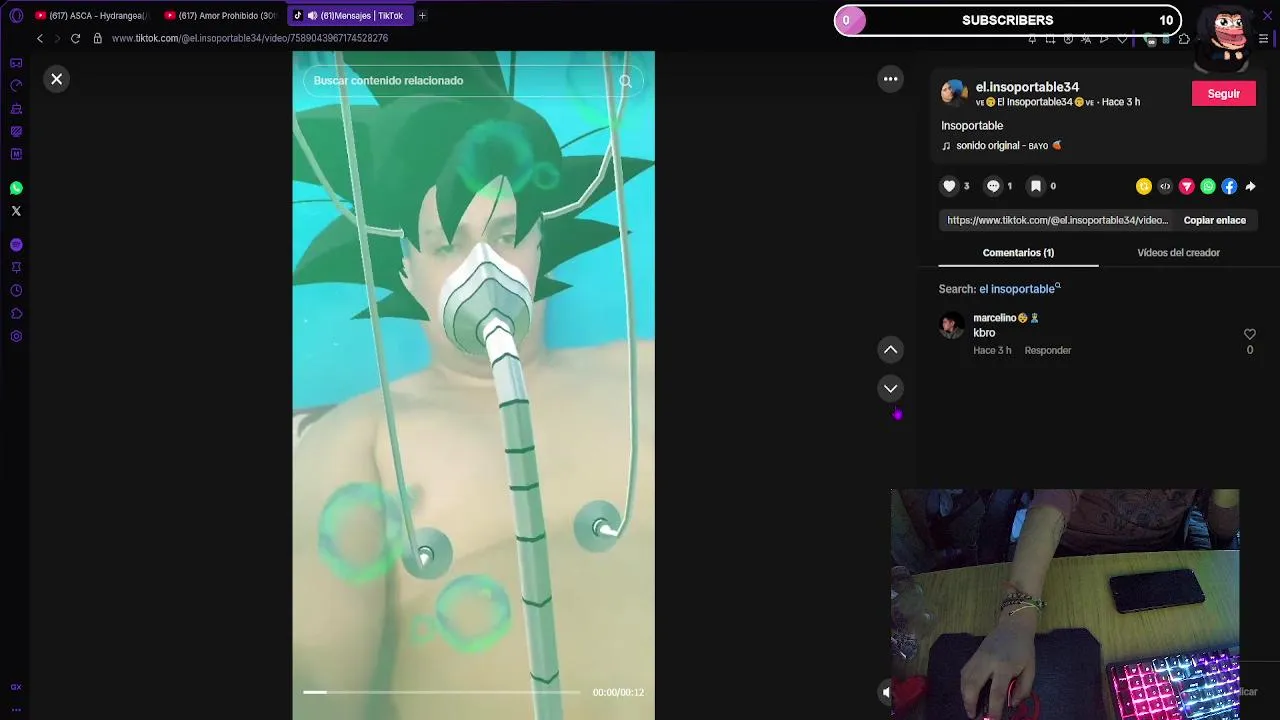This screenshot has height=720, width=1280.
Task: Click the embed code icon
Action: [x=1165, y=186]
